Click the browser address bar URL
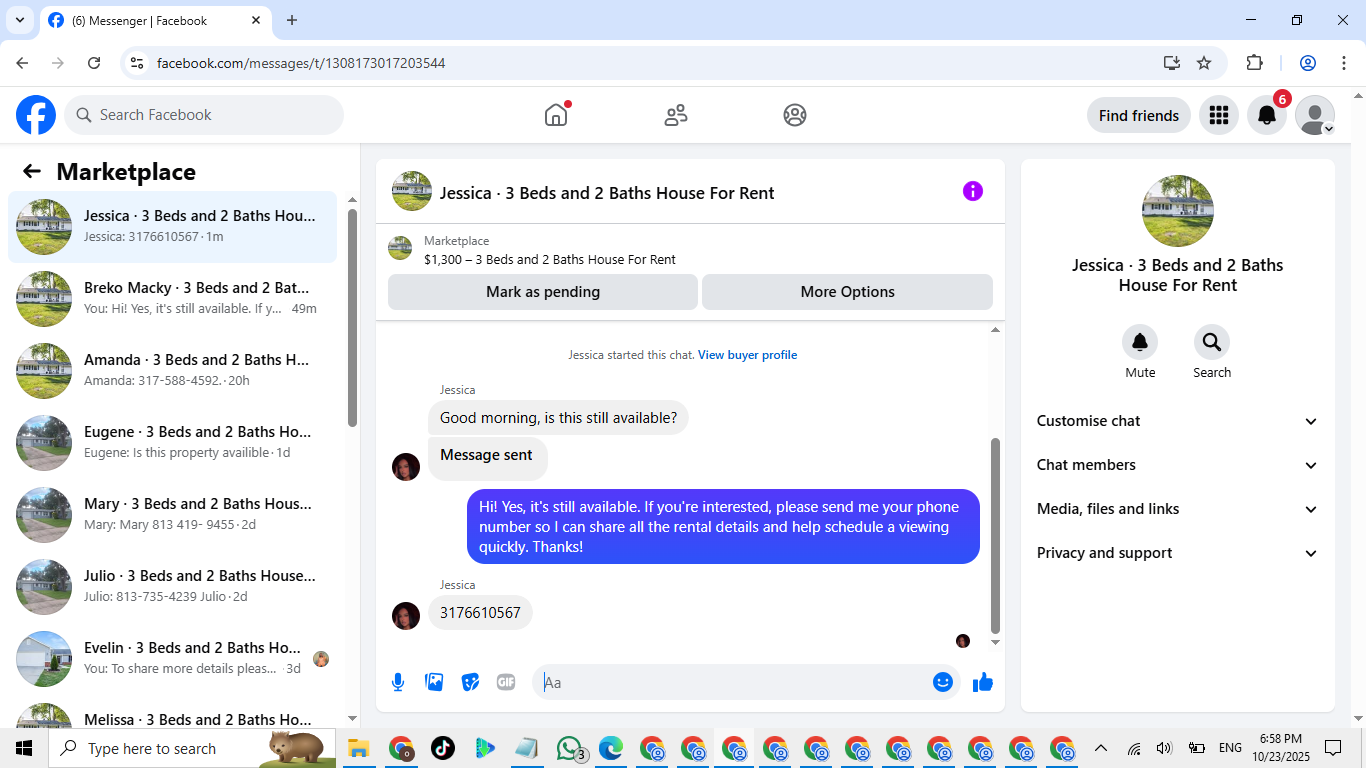The width and height of the screenshot is (1366, 768). tap(301, 63)
